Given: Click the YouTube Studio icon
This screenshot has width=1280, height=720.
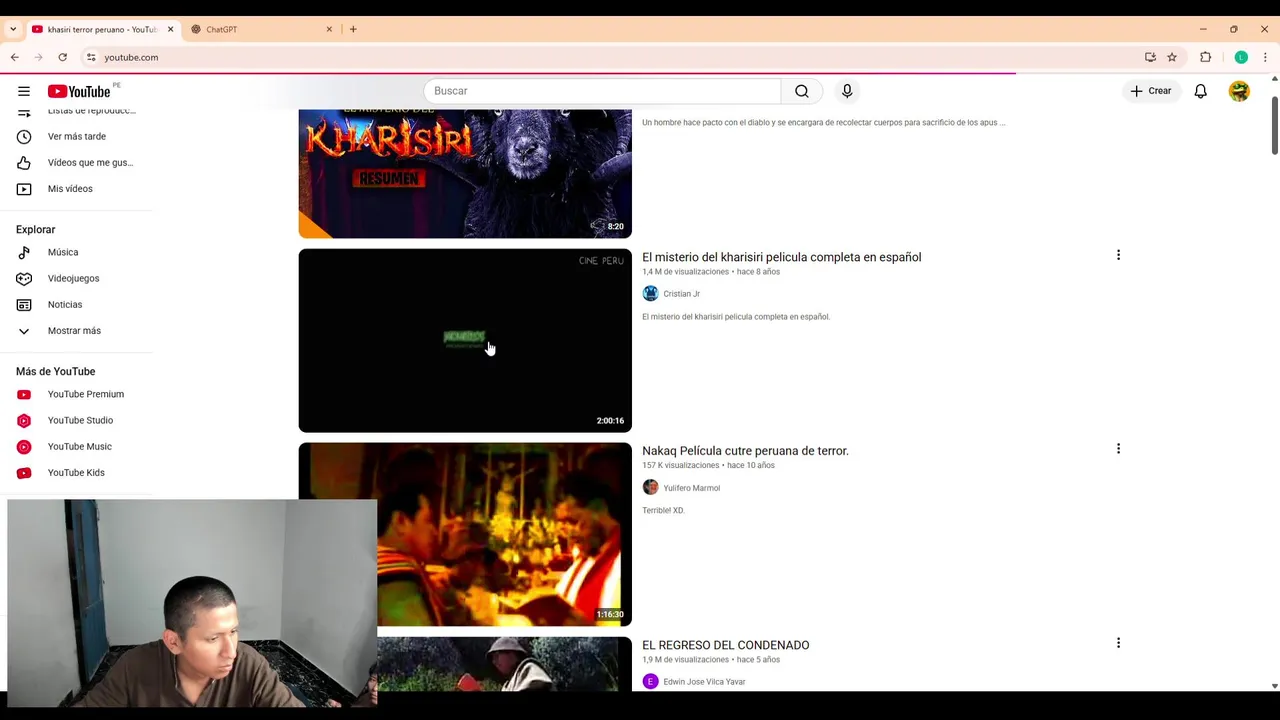Looking at the screenshot, I should point(24,420).
